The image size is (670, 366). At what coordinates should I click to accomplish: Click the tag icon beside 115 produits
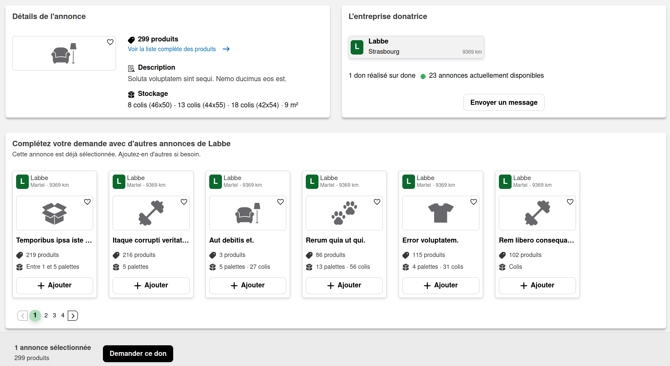(x=406, y=255)
